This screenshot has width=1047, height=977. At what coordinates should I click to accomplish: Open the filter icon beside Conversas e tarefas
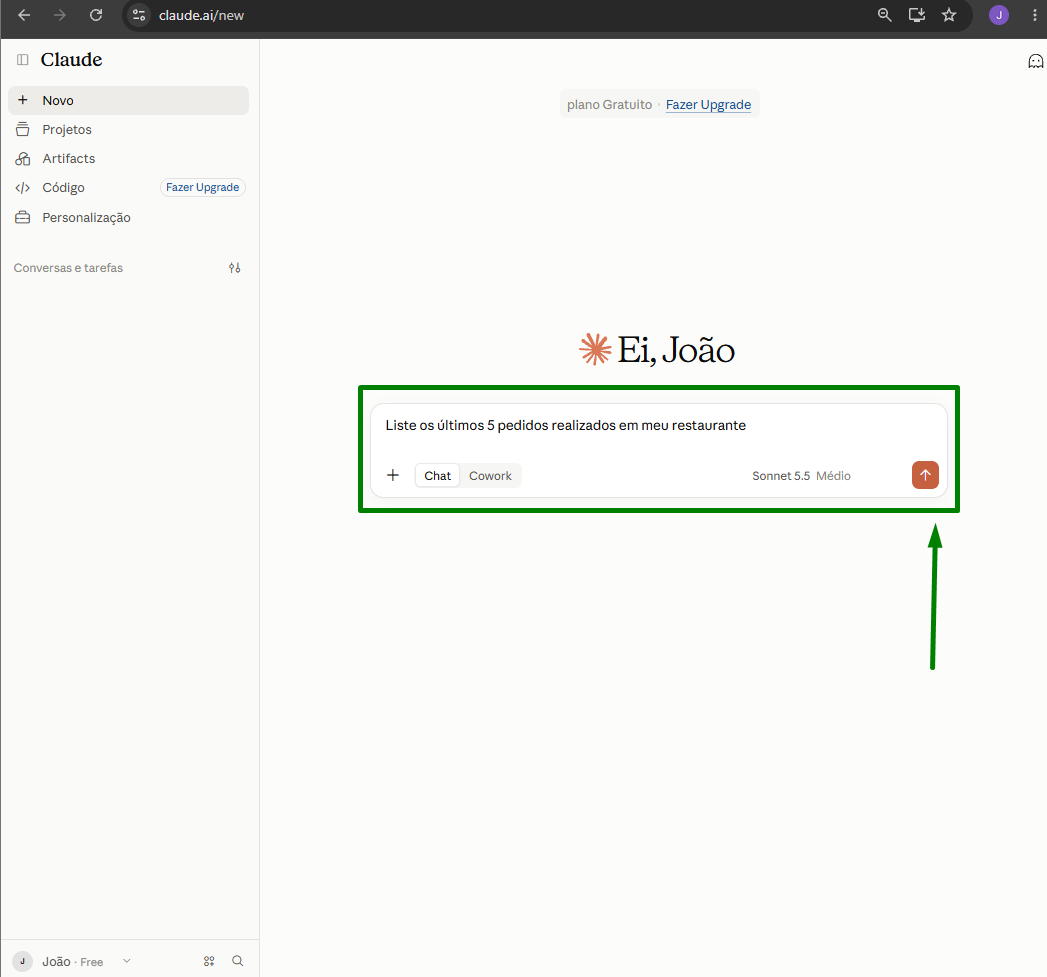click(234, 268)
